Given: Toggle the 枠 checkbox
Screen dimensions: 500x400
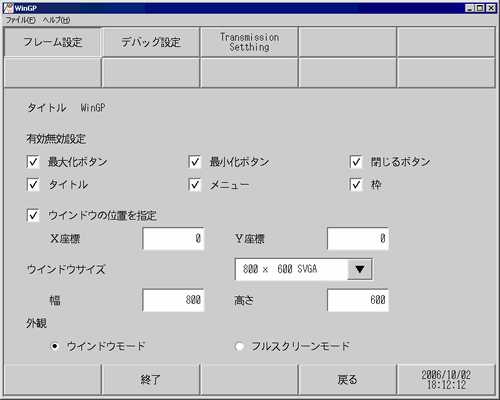Looking at the screenshot, I should pyautogui.click(x=356, y=184).
